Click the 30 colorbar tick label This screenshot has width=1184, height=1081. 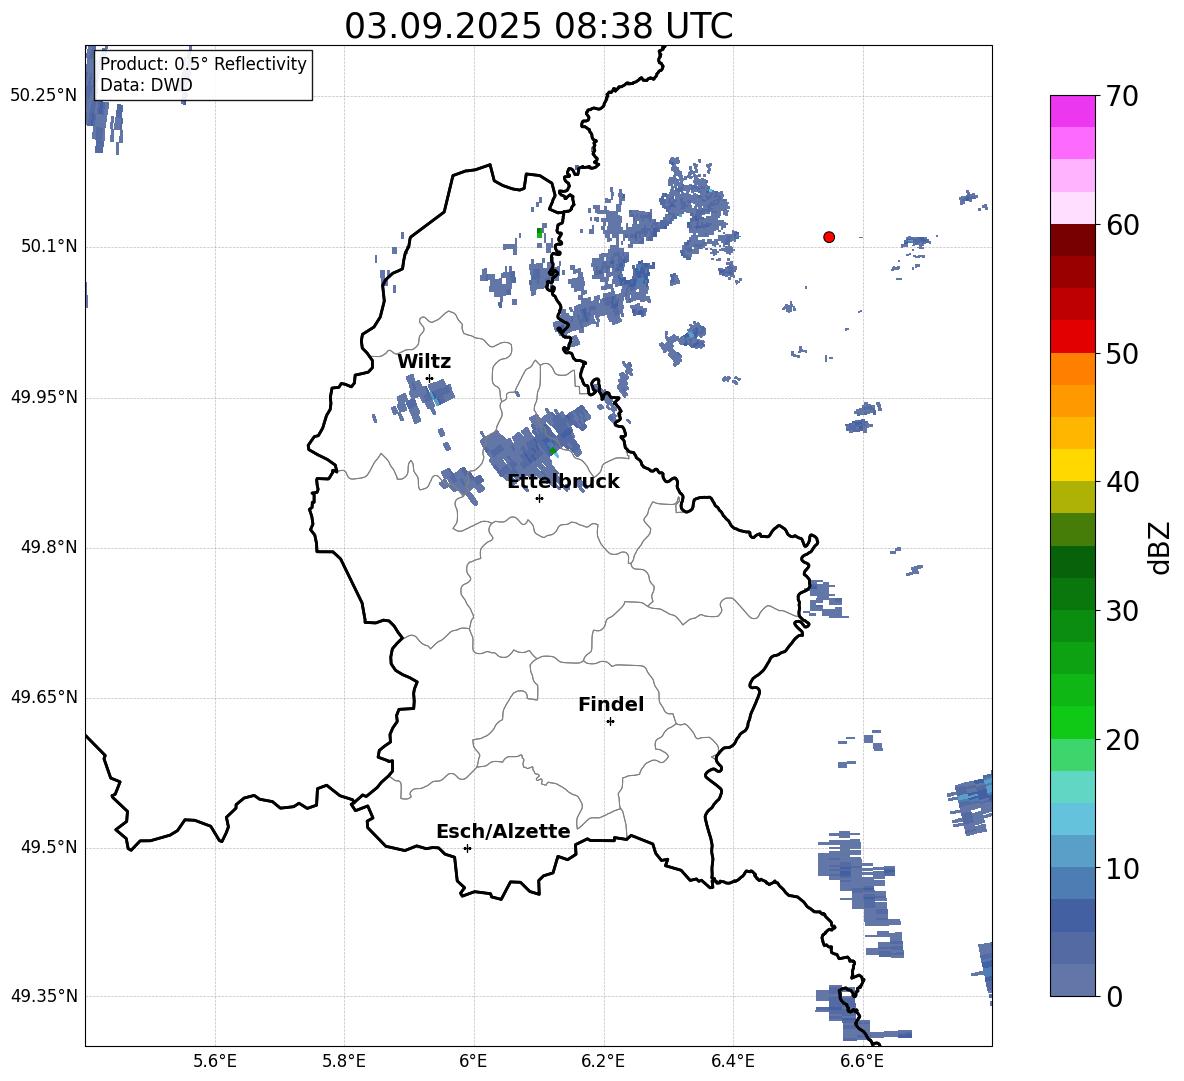point(1122,611)
